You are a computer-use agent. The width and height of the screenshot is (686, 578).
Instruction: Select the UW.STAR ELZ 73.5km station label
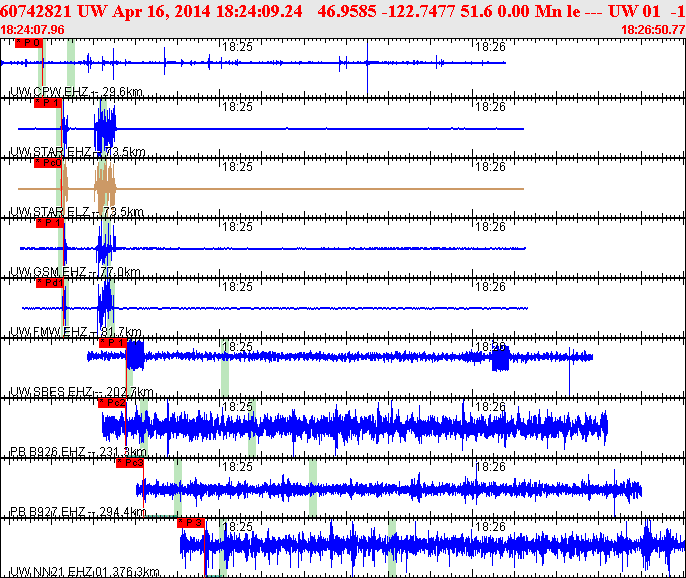click(x=76, y=212)
